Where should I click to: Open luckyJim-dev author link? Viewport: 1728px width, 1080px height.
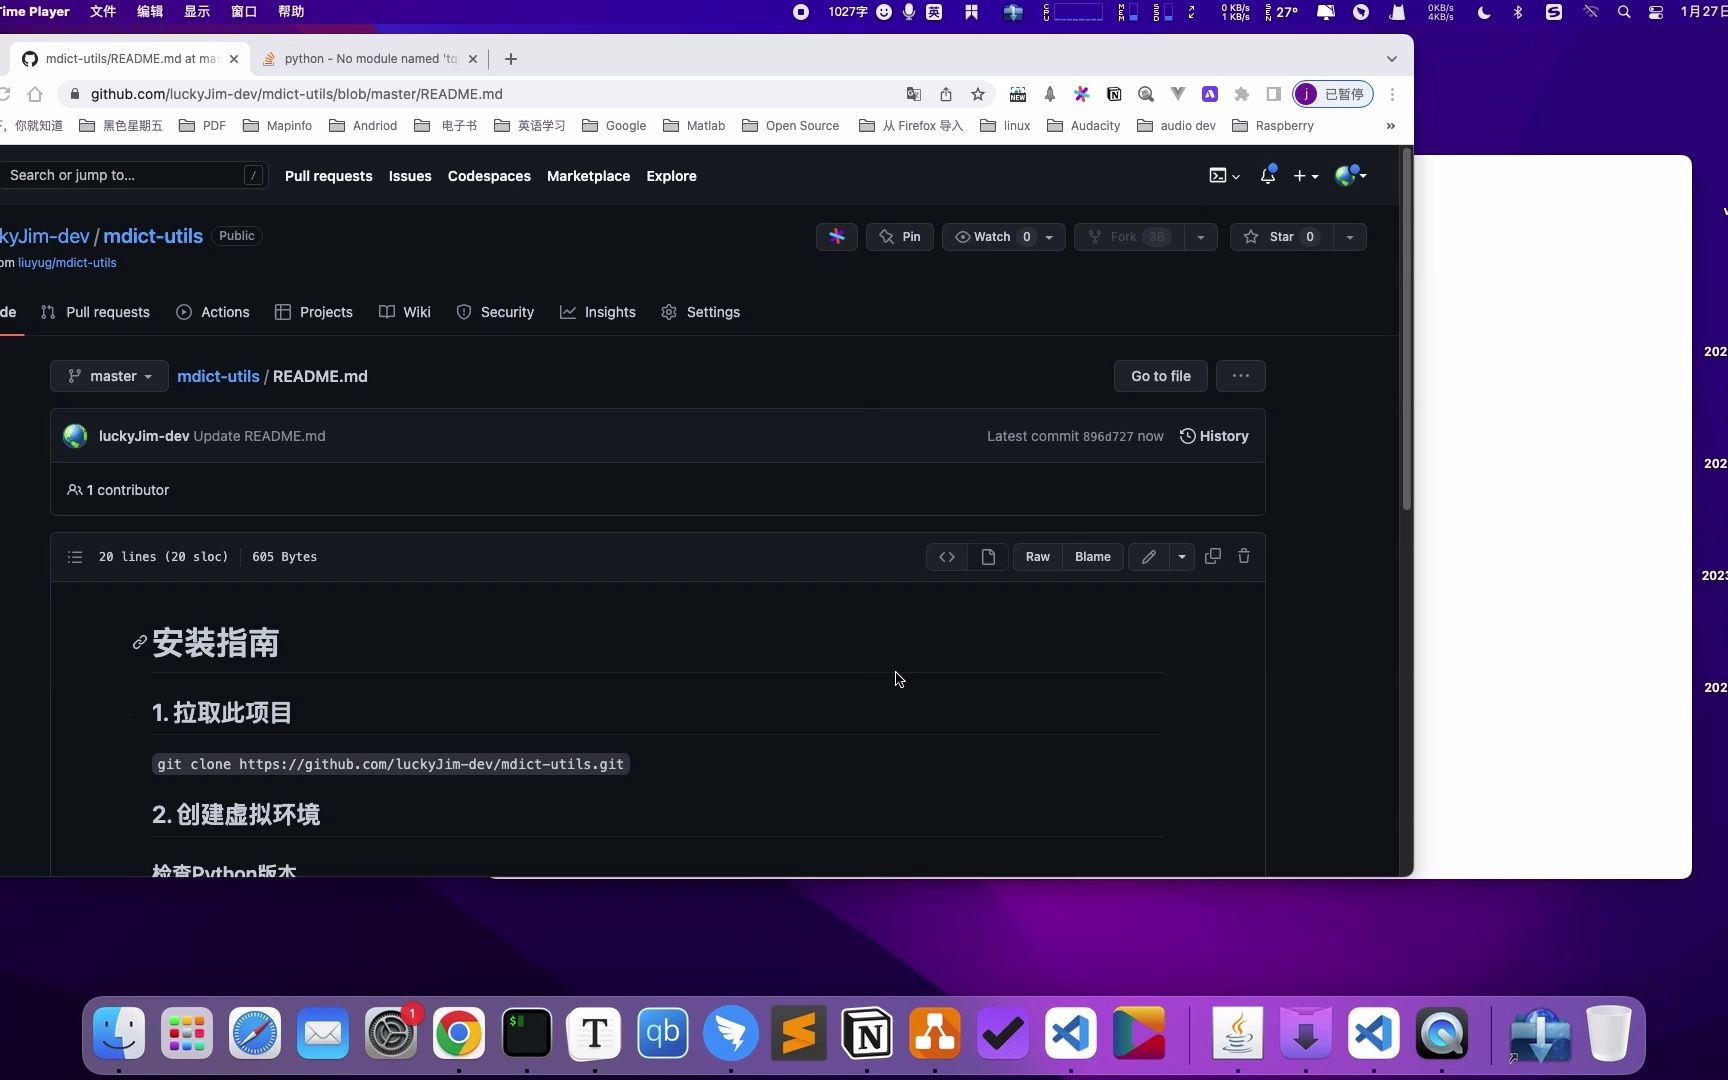coord(144,436)
